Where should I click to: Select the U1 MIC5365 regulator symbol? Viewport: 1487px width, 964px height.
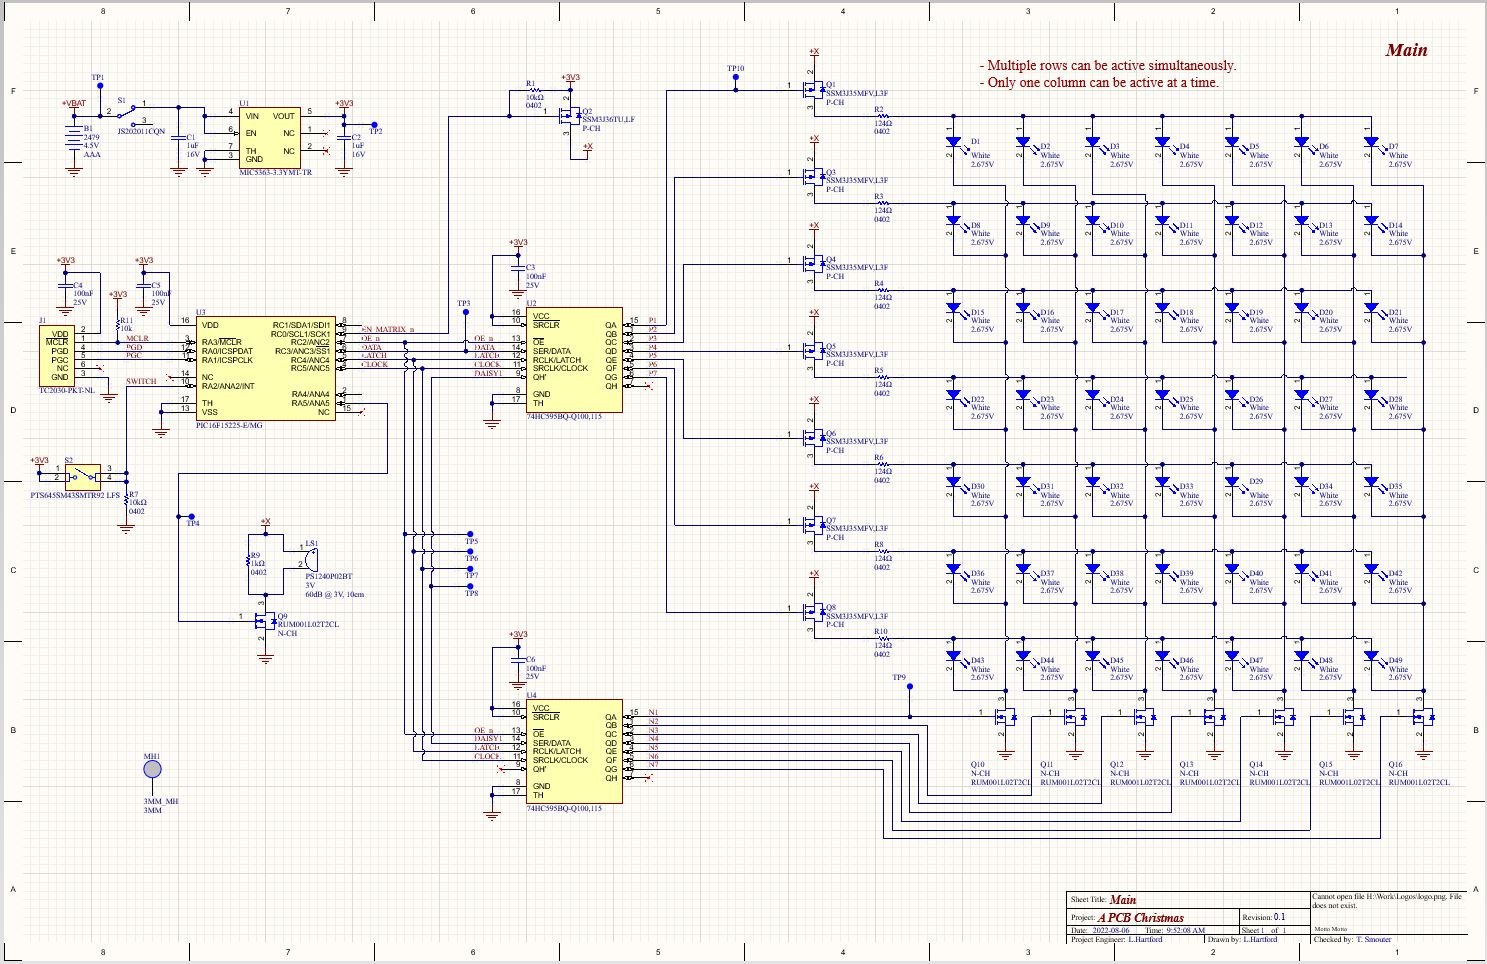click(x=270, y=137)
